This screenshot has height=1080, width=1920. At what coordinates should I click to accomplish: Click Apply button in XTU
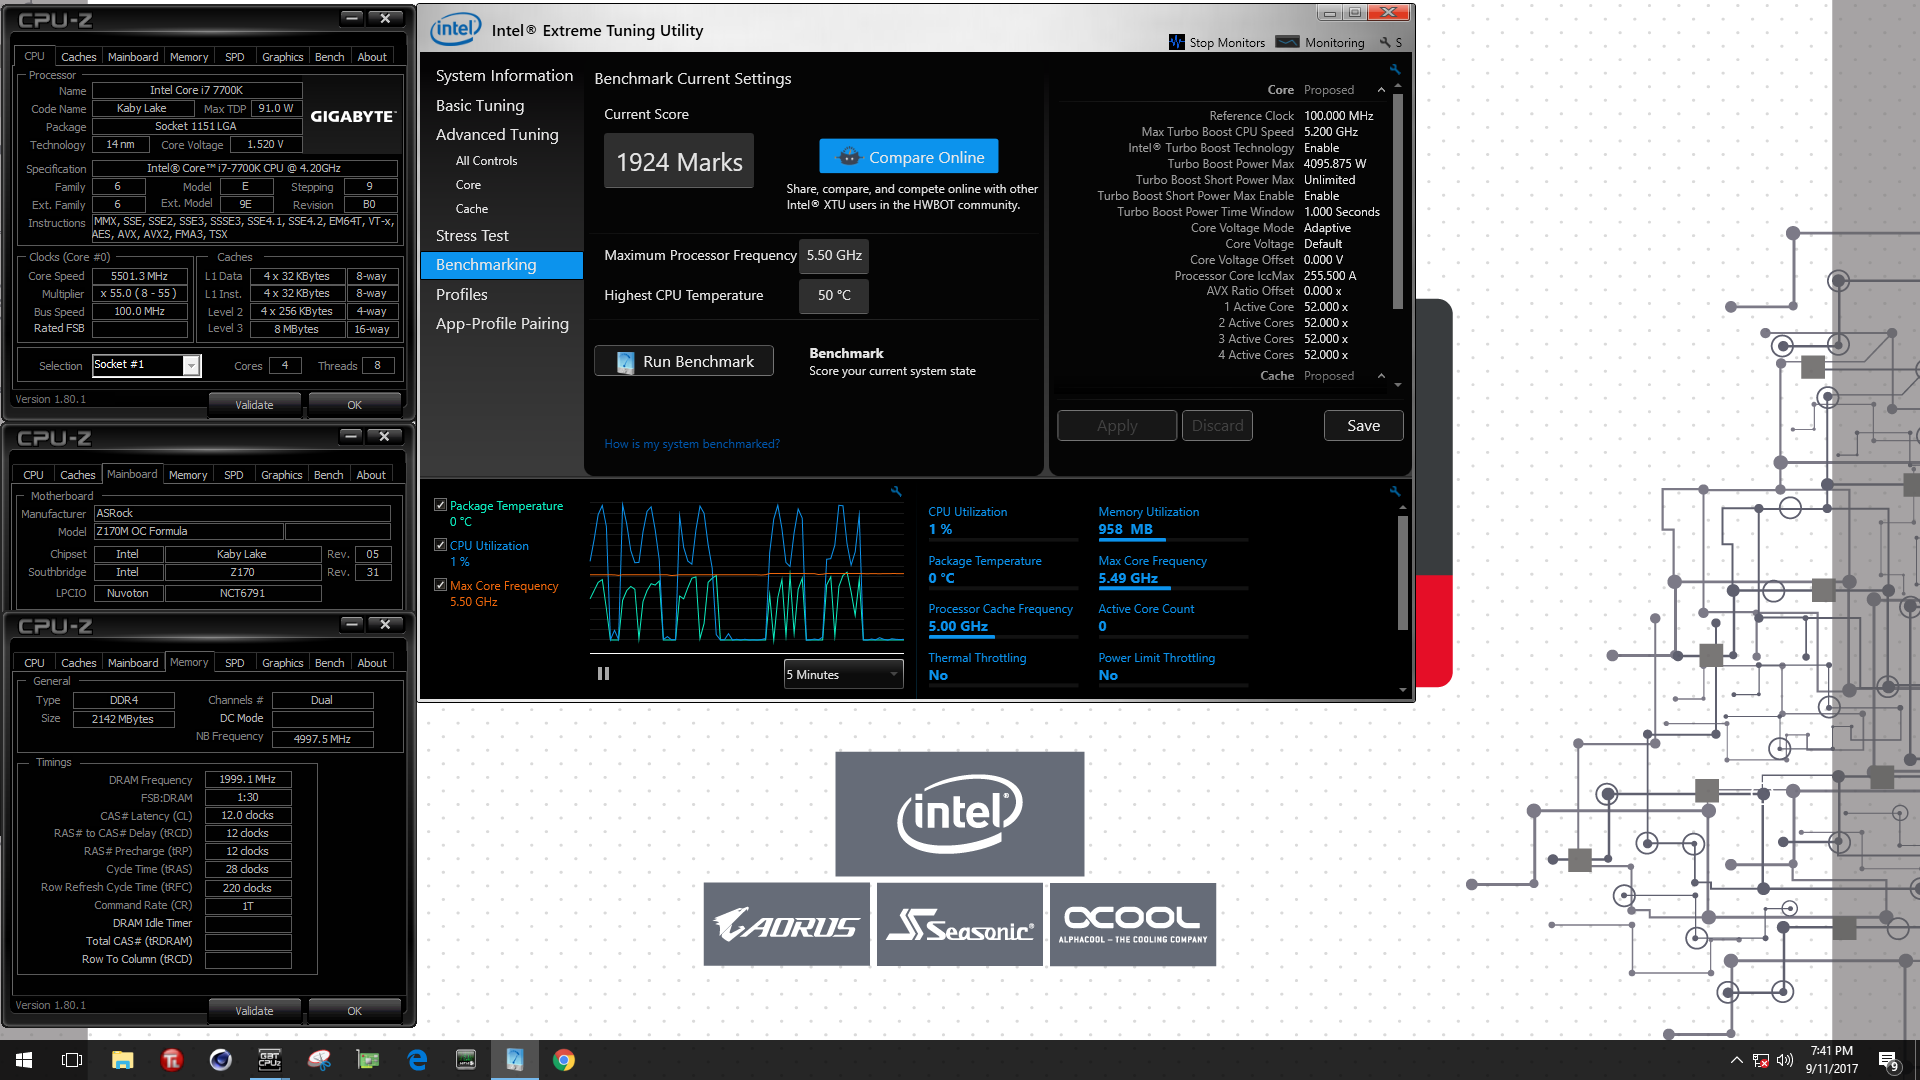pyautogui.click(x=1117, y=426)
